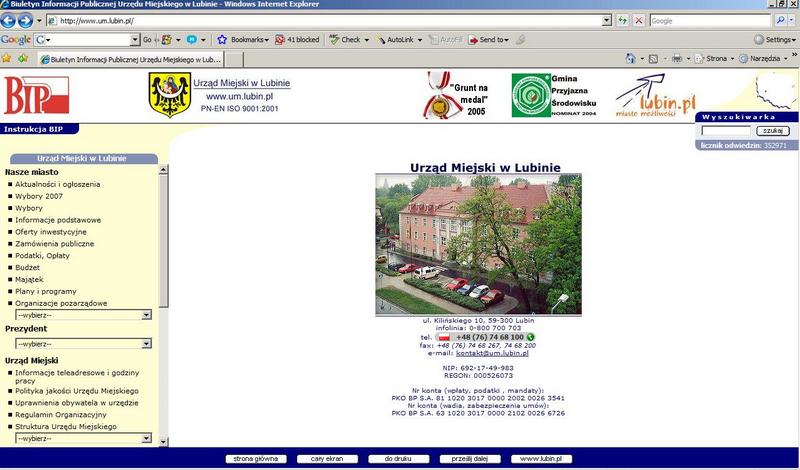800x470 pixels.
Task: Select the Biuletyn Informacji Publicznej tab
Action: tap(131, 59)
